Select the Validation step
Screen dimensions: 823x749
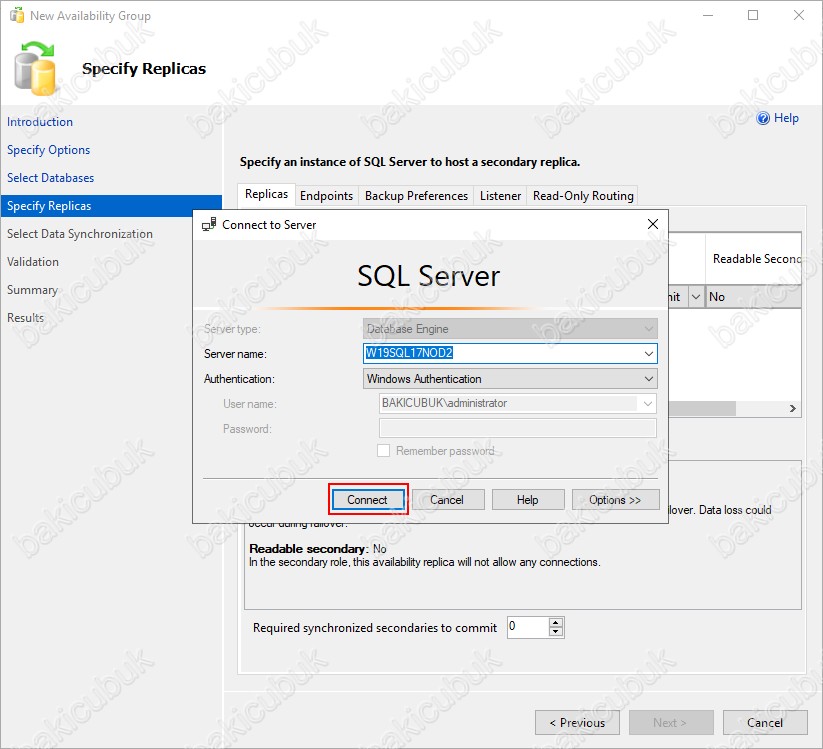[33, 262]
